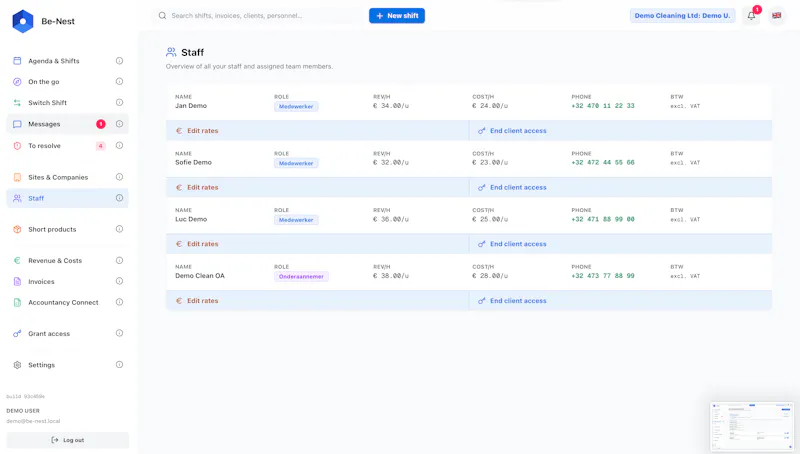
Task: Show info icon next to On the go
Action: pos(119,82)
